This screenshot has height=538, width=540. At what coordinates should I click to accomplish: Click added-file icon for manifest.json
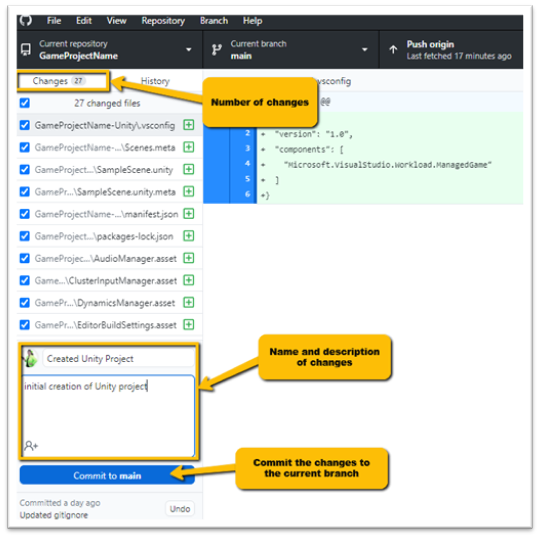[x=189, y=214]
